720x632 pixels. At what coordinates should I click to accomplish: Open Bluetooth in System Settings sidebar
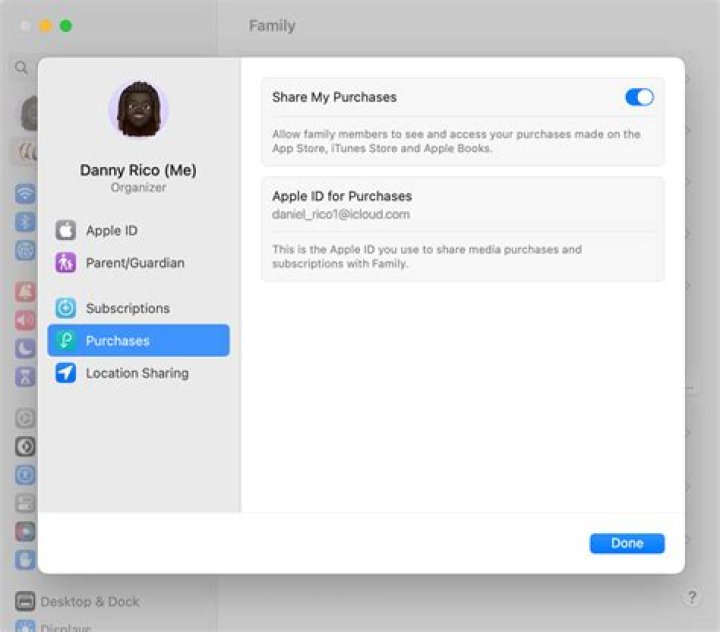point(25,222)
